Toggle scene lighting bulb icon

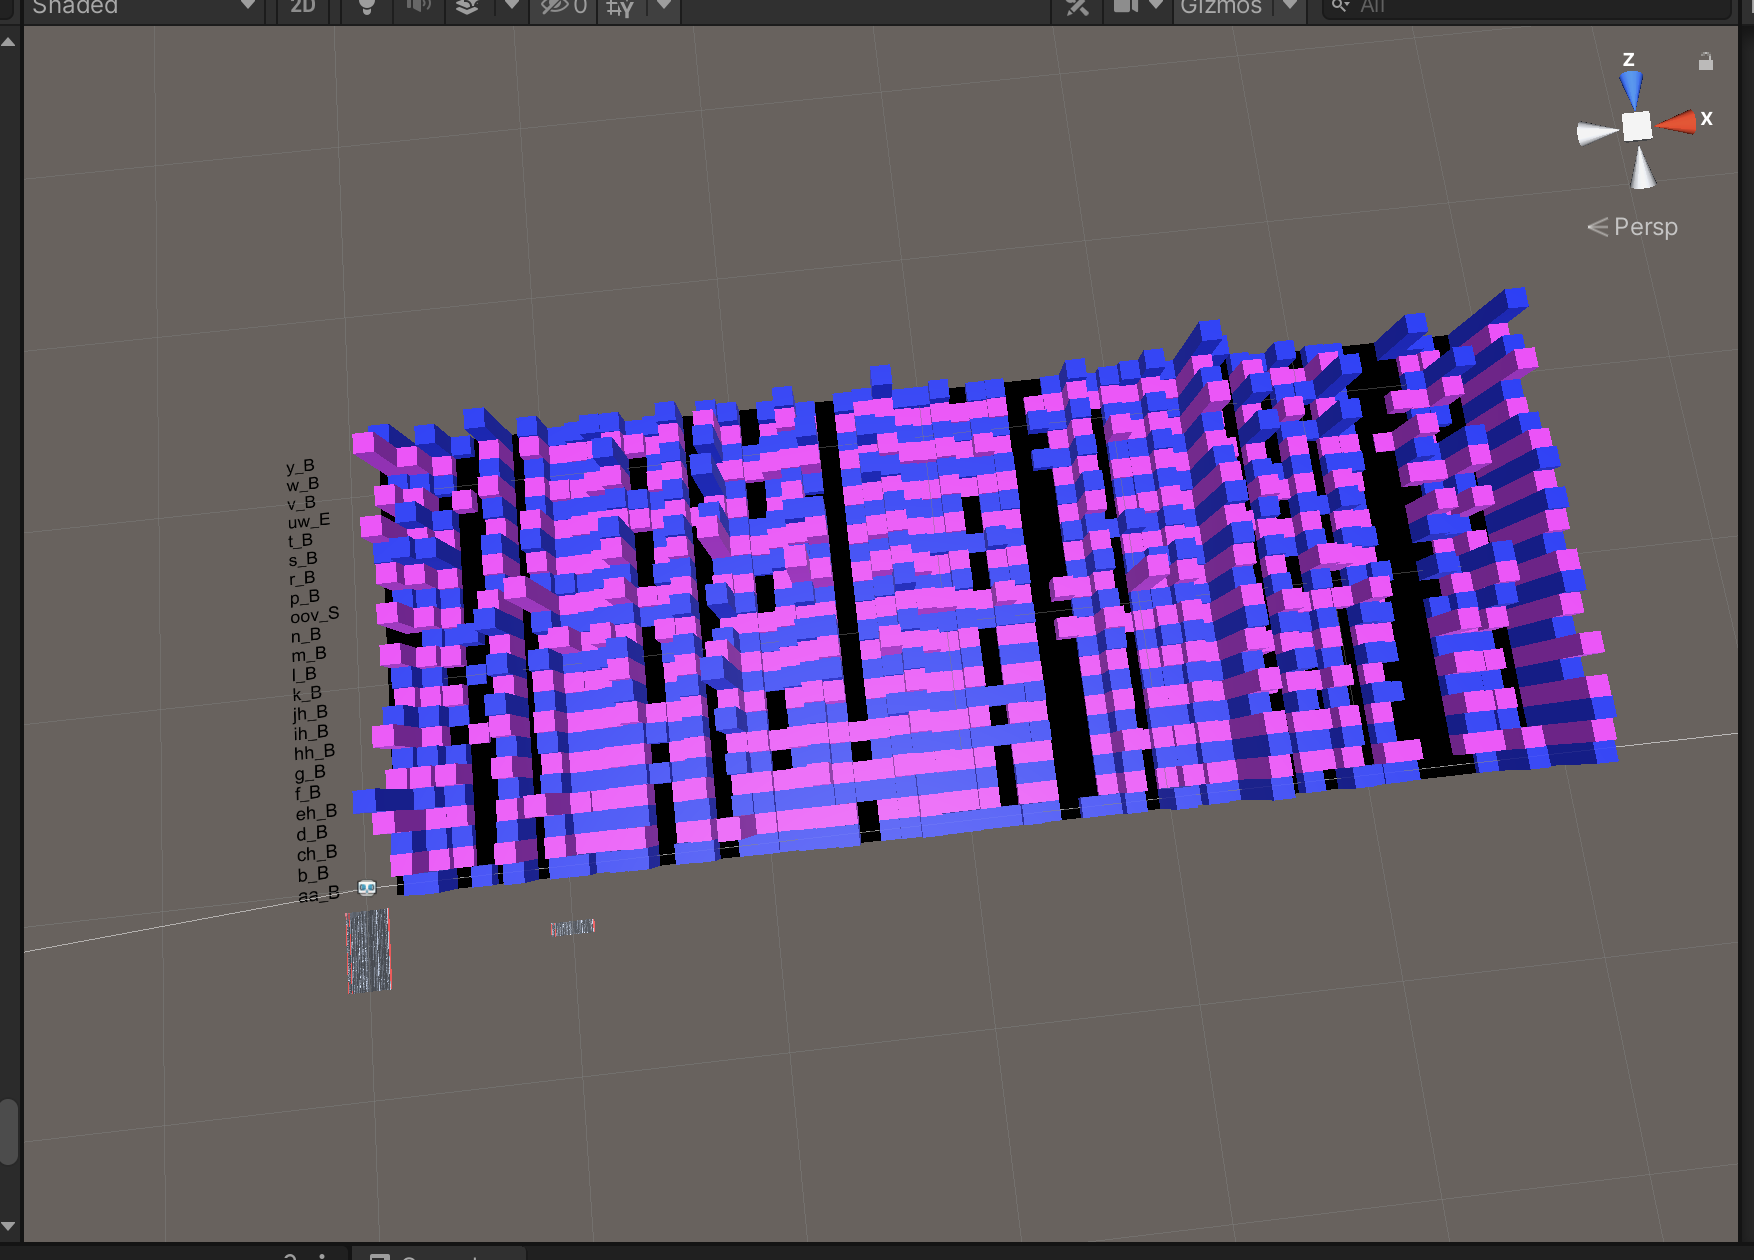click(x=367, y=7)
